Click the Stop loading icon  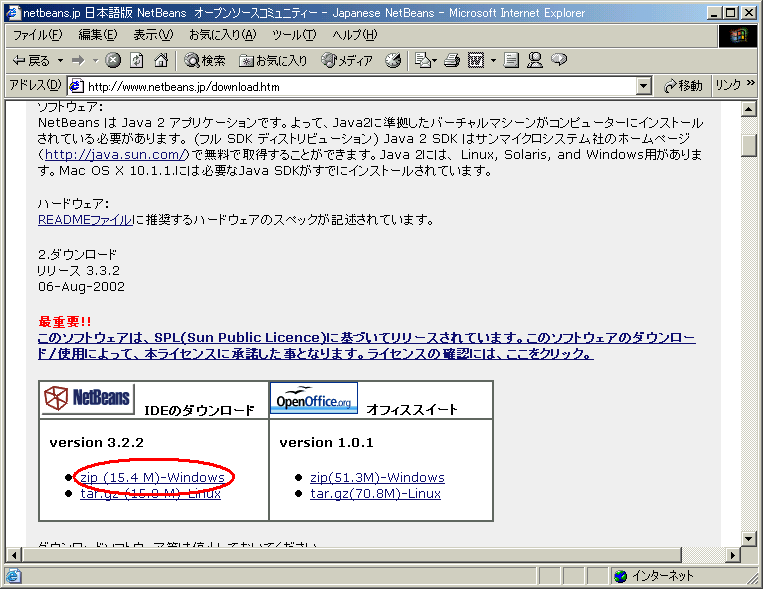coord(113,60)
